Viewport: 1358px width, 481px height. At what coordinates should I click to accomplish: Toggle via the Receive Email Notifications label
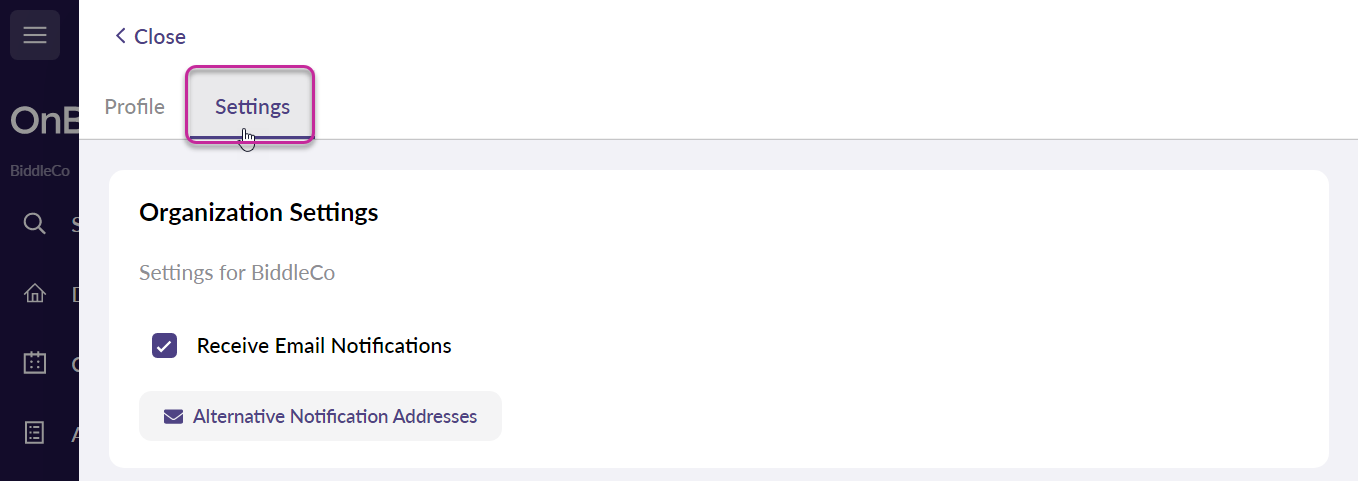[324, 346]
